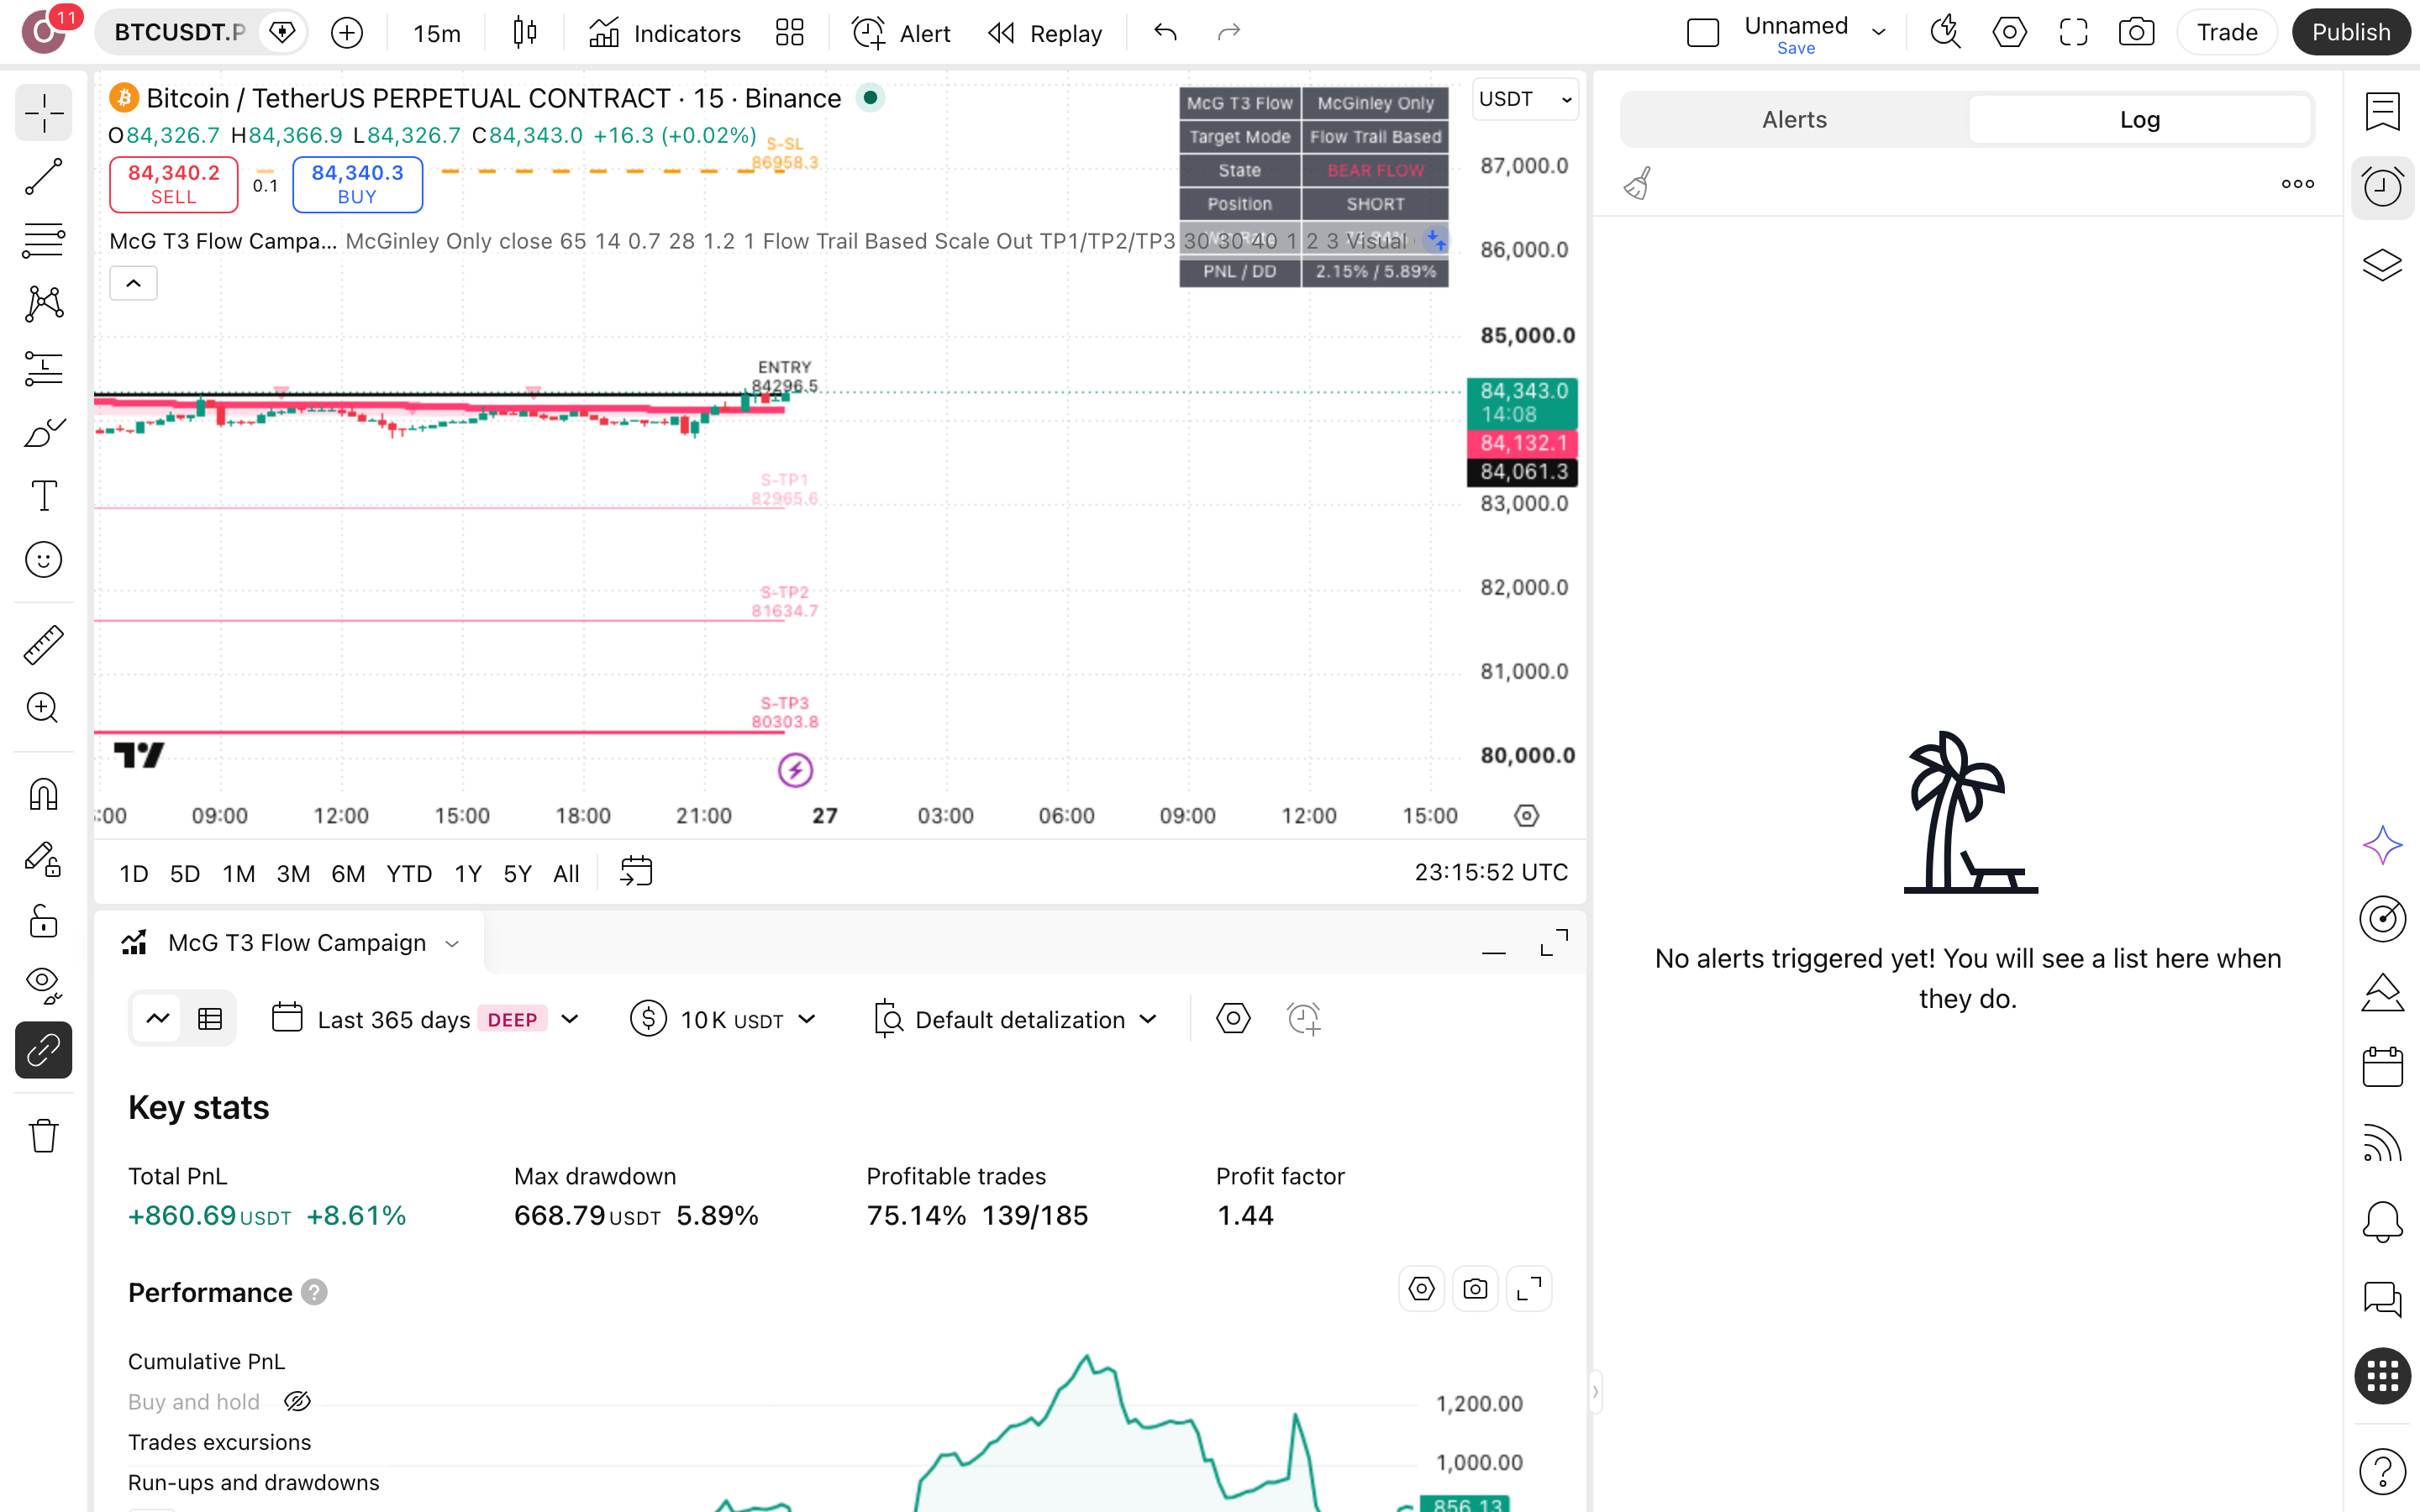
Task: Select the 1M time range
Action: pos(239,874)
